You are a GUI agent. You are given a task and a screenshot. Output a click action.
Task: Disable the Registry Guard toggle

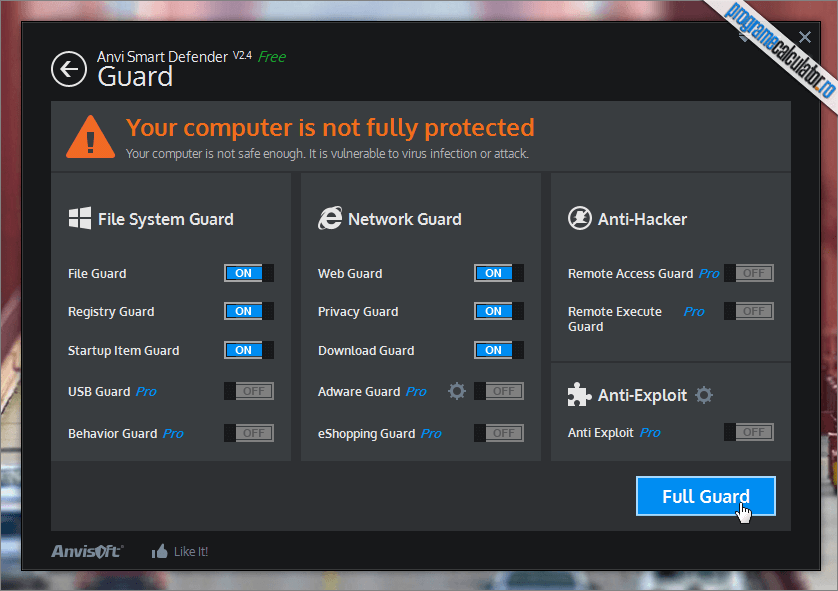[x=249, y=311]
